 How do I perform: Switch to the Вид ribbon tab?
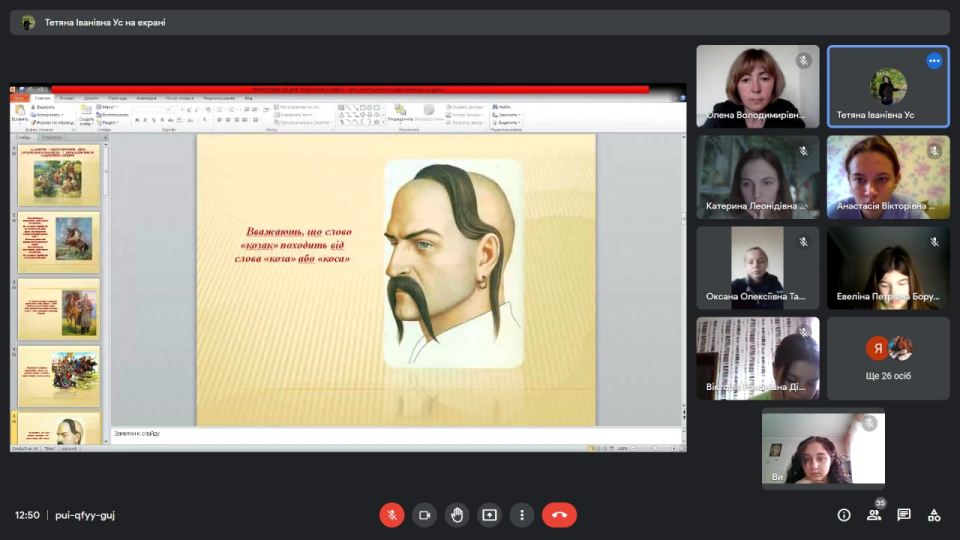click(x=248, y=98)
